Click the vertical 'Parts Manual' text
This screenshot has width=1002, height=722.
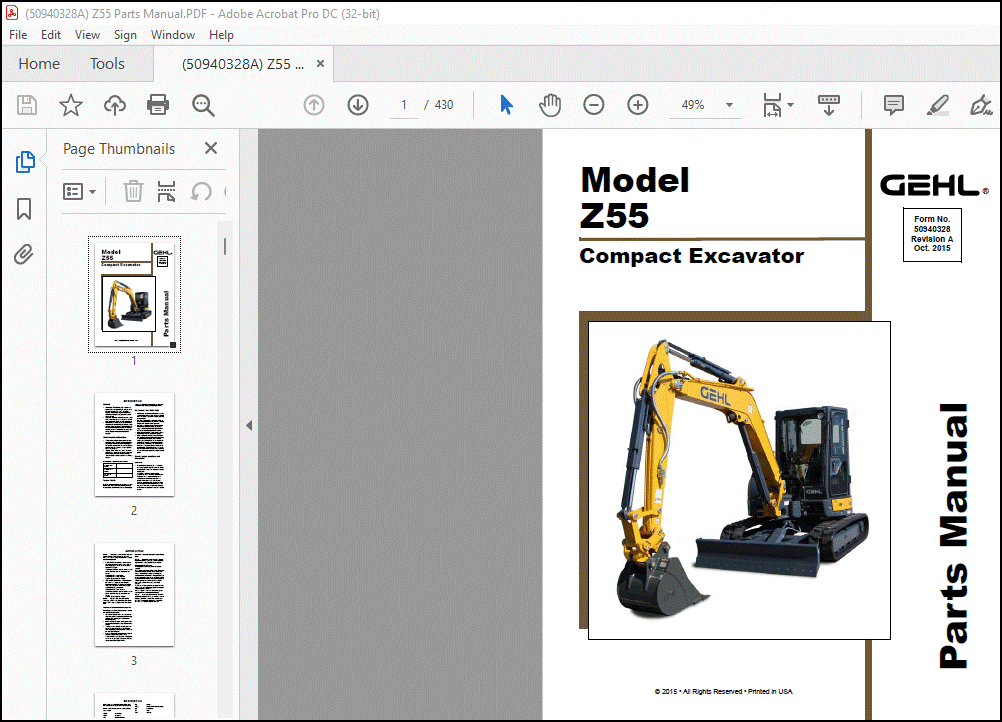point(954,535)
